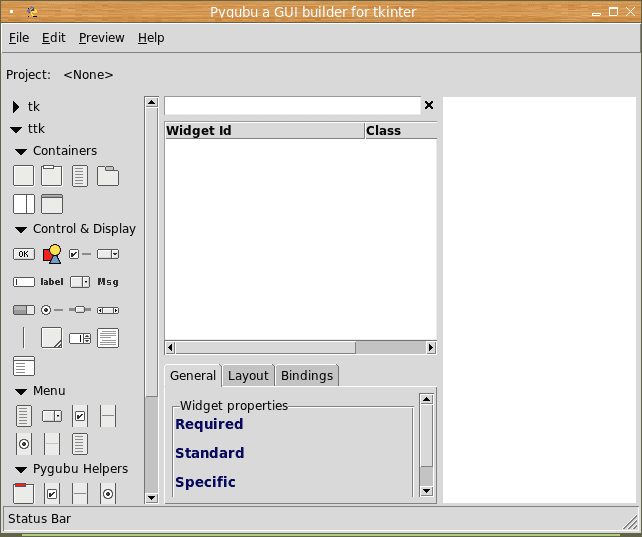Select the Treeview widget icon
Screen dimensions: 642x537
(x=23, y=366)
